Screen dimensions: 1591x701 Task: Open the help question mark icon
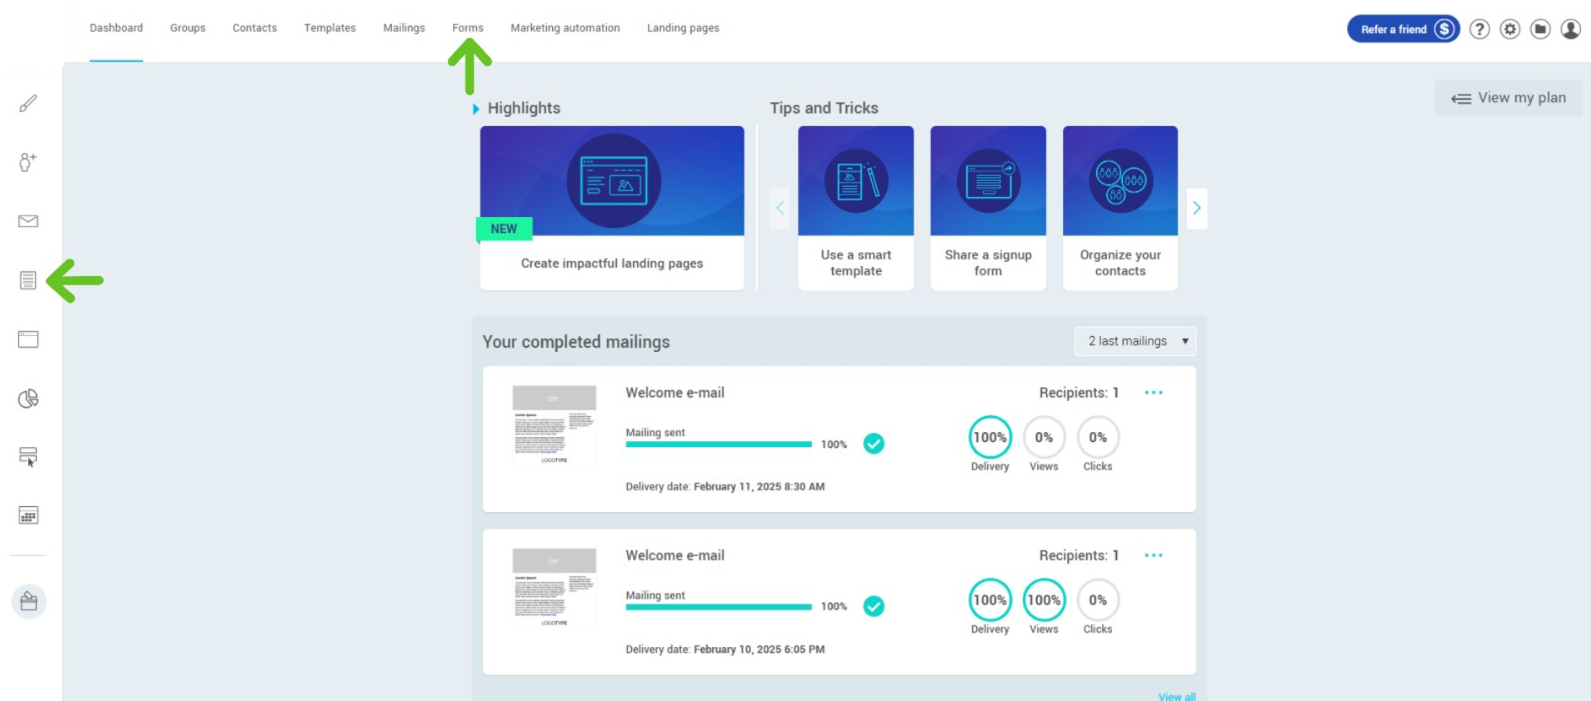coord(1479,29)
